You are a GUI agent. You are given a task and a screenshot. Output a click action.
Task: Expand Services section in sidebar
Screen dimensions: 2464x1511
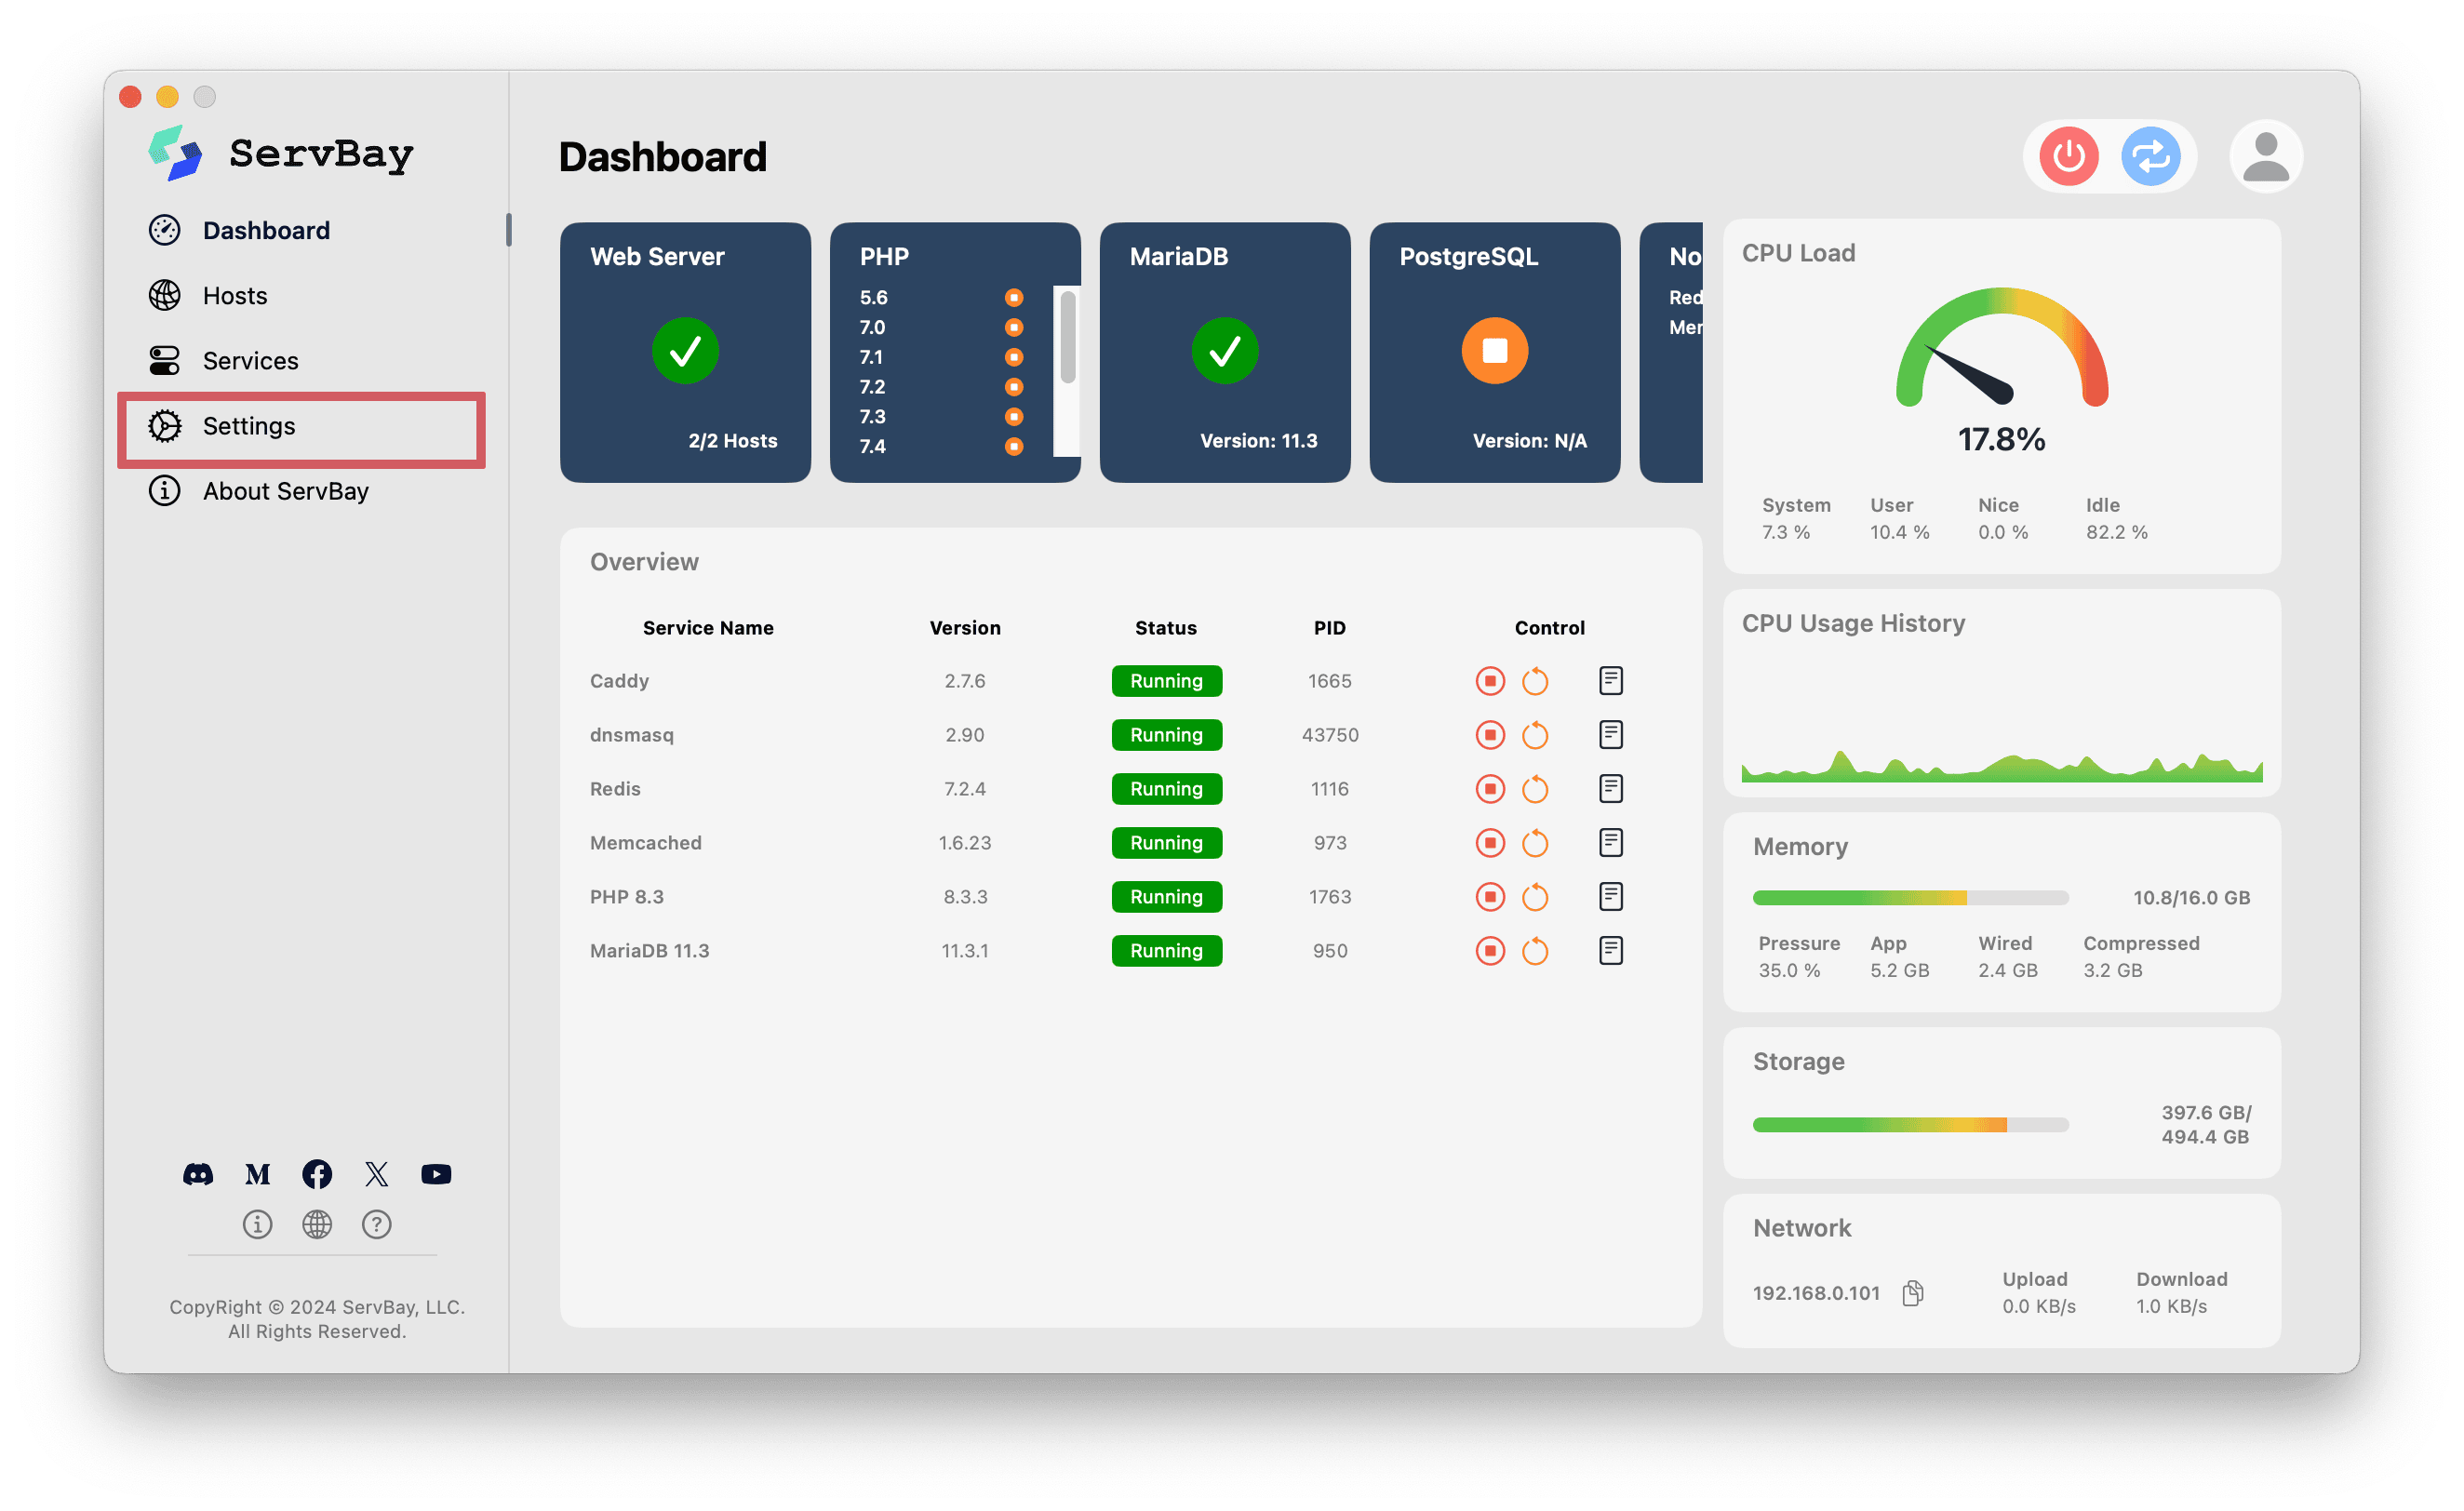247,361
